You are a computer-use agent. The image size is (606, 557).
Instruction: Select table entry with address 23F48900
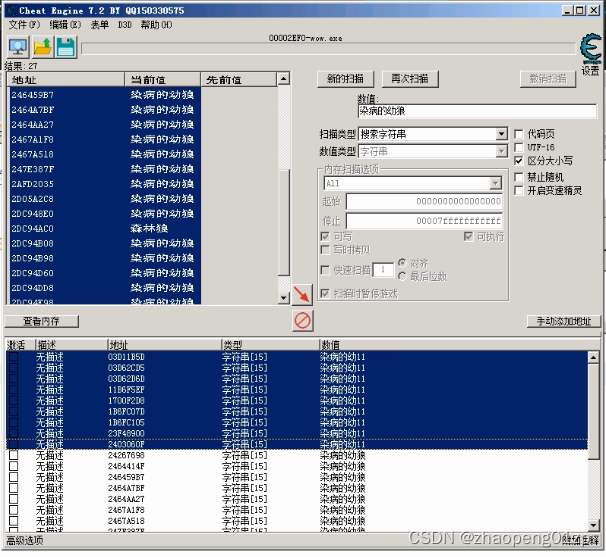(297, 433)
